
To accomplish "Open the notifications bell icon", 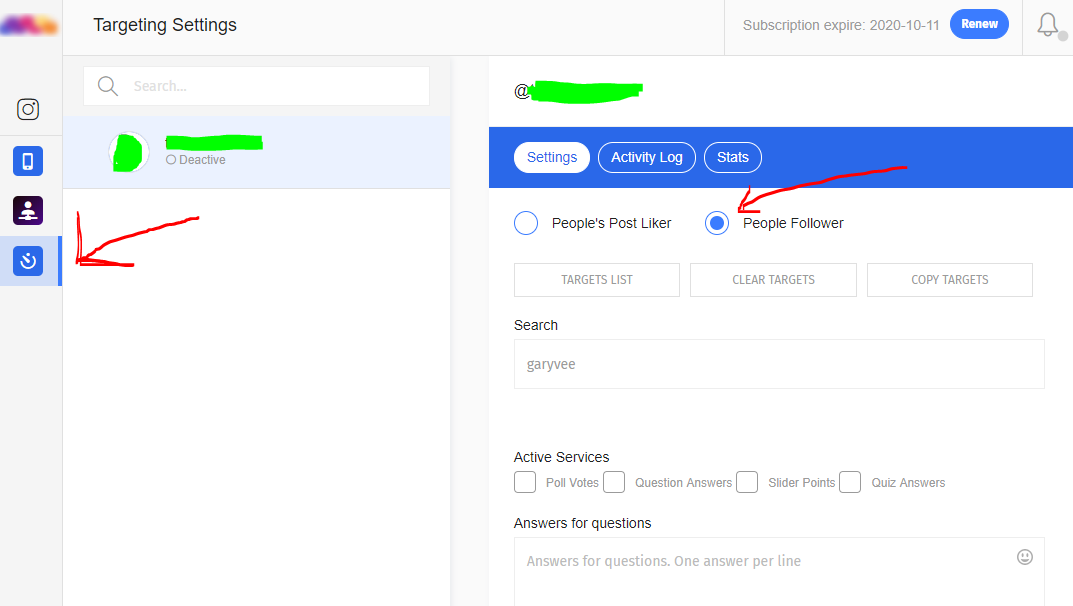I will click(x=1047, y=25).
